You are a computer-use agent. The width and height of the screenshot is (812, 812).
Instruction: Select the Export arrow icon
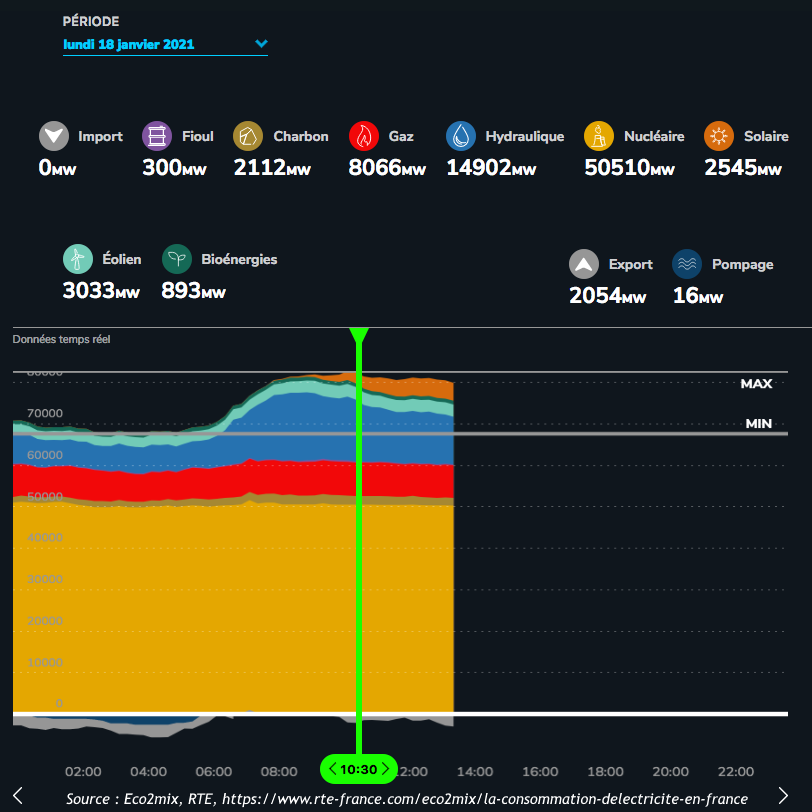[x=584, y=264]
